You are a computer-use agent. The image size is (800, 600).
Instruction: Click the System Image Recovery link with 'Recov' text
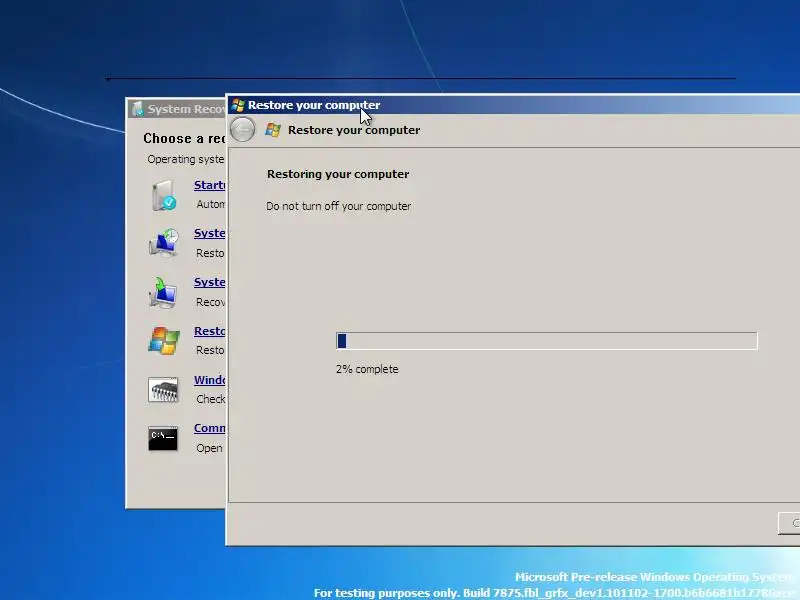(x=209, y=282)
